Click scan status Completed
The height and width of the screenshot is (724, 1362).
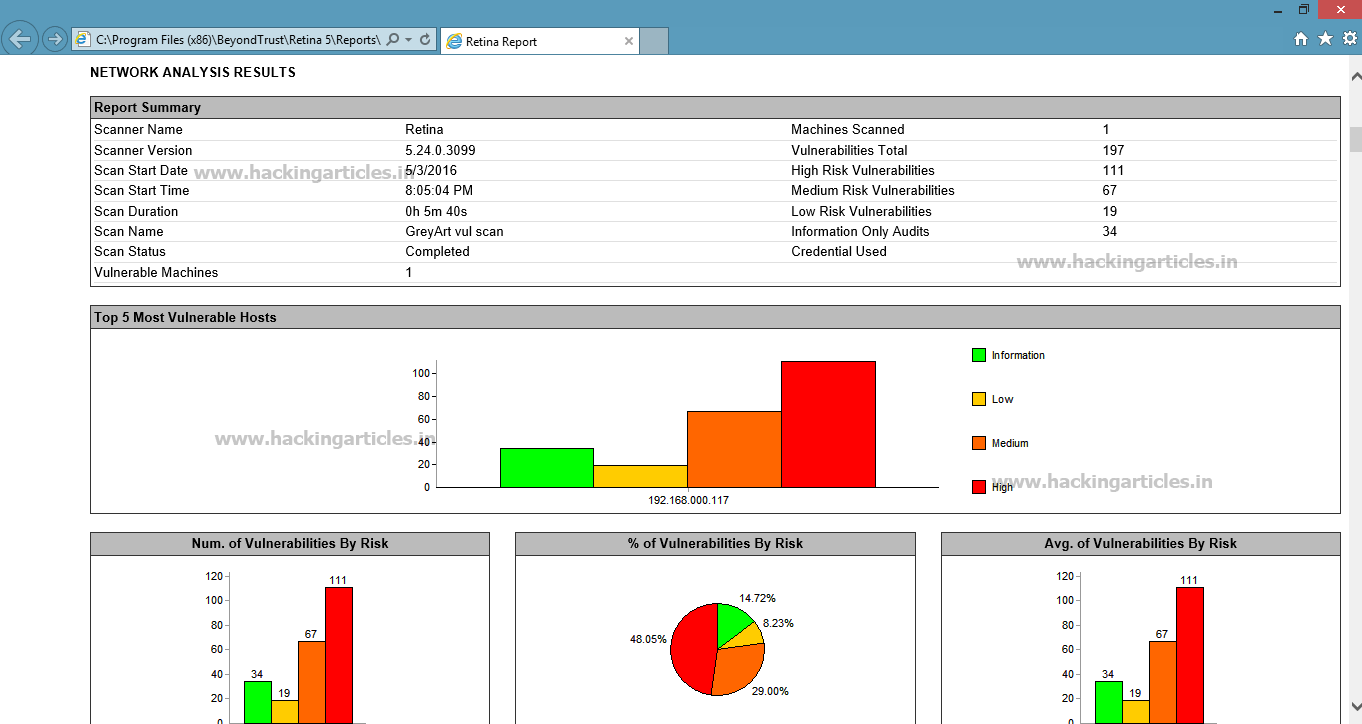click(437, 251)
